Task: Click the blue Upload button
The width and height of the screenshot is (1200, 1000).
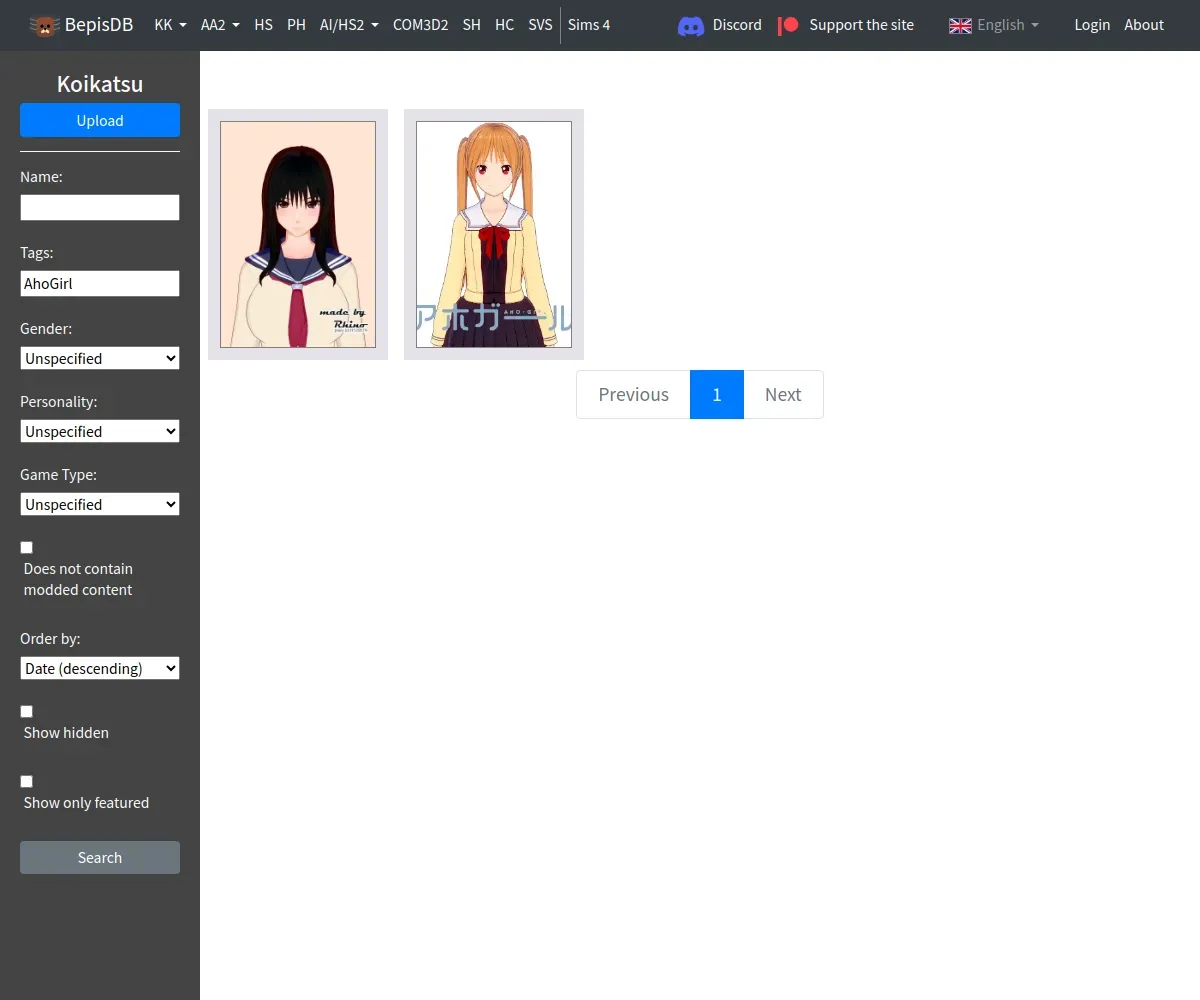Action: pos(100,120)
